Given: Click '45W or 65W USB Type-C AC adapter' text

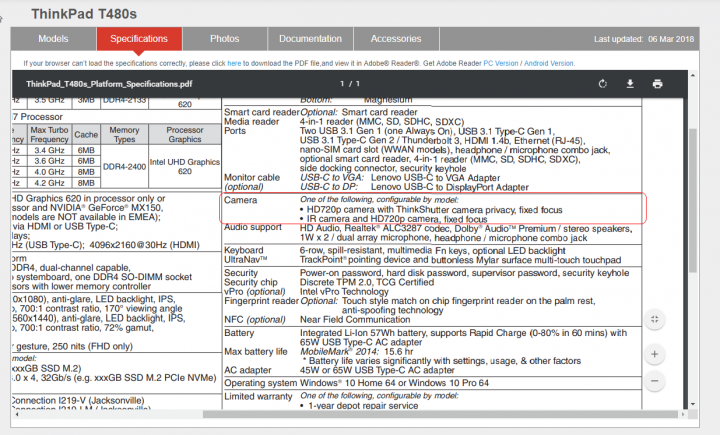Looking at the screenshot, I should (377, 370).
